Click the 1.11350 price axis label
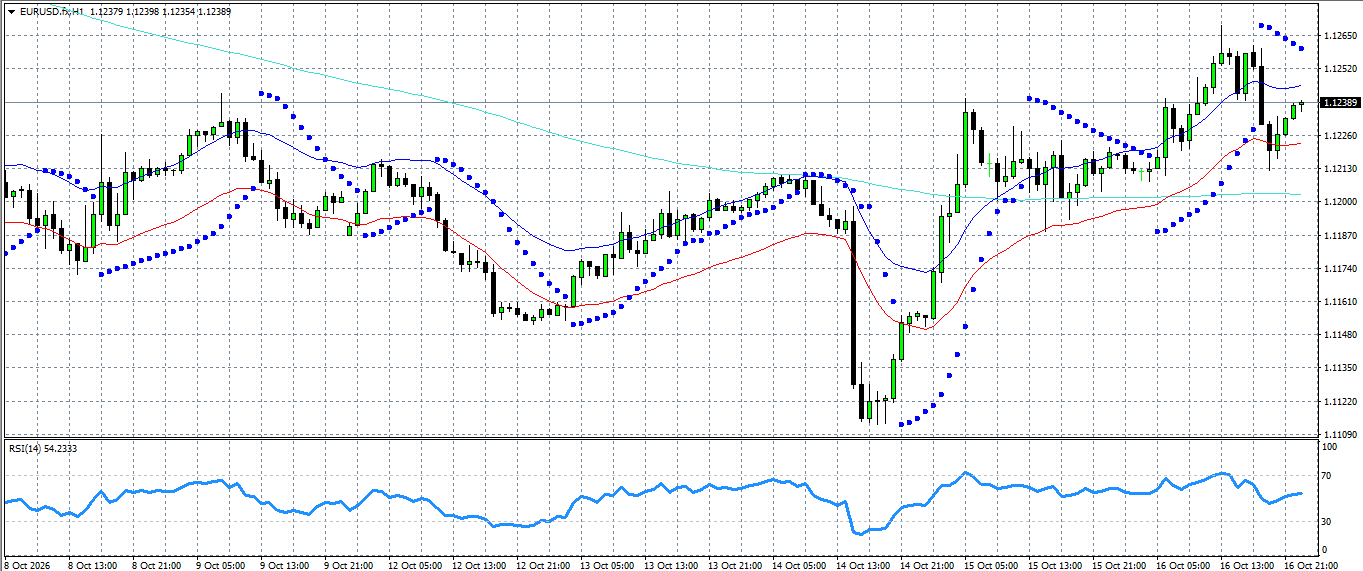 click(1339, 368)
